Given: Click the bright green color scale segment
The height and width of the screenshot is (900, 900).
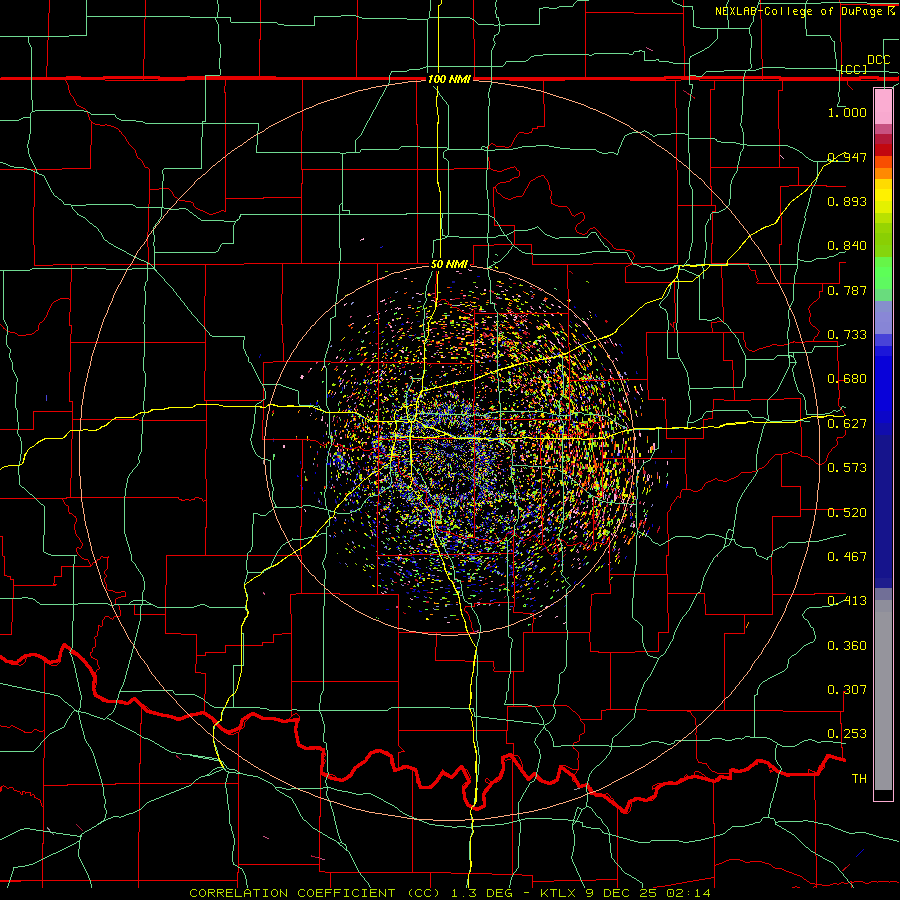Looking at the screenshot, I should (x=883, y=273).
